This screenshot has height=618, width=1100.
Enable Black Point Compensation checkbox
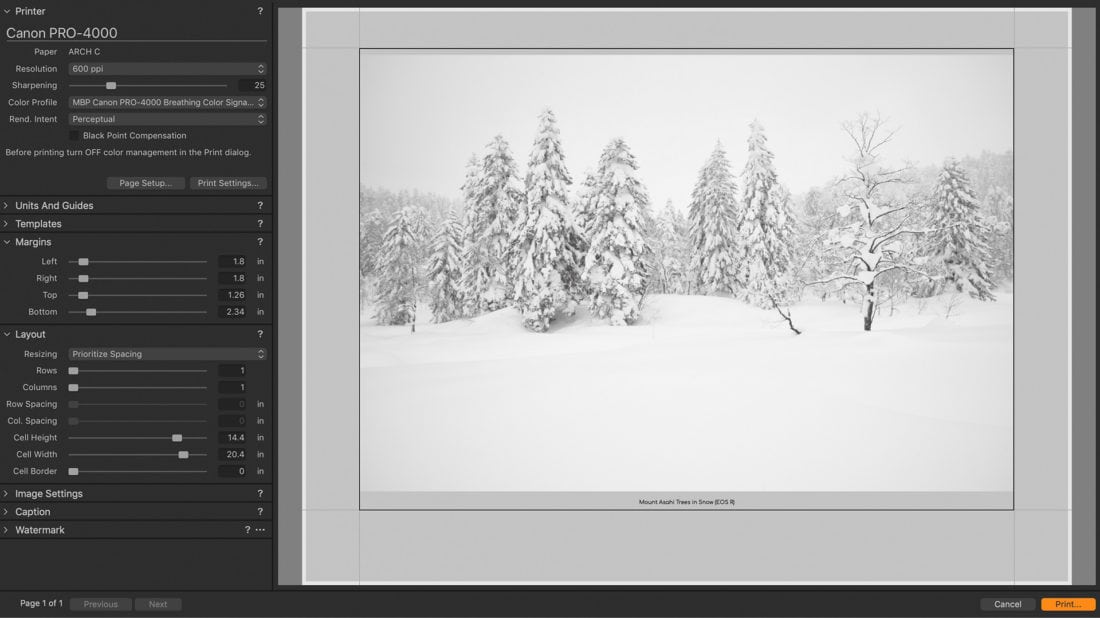pos(74,136)
